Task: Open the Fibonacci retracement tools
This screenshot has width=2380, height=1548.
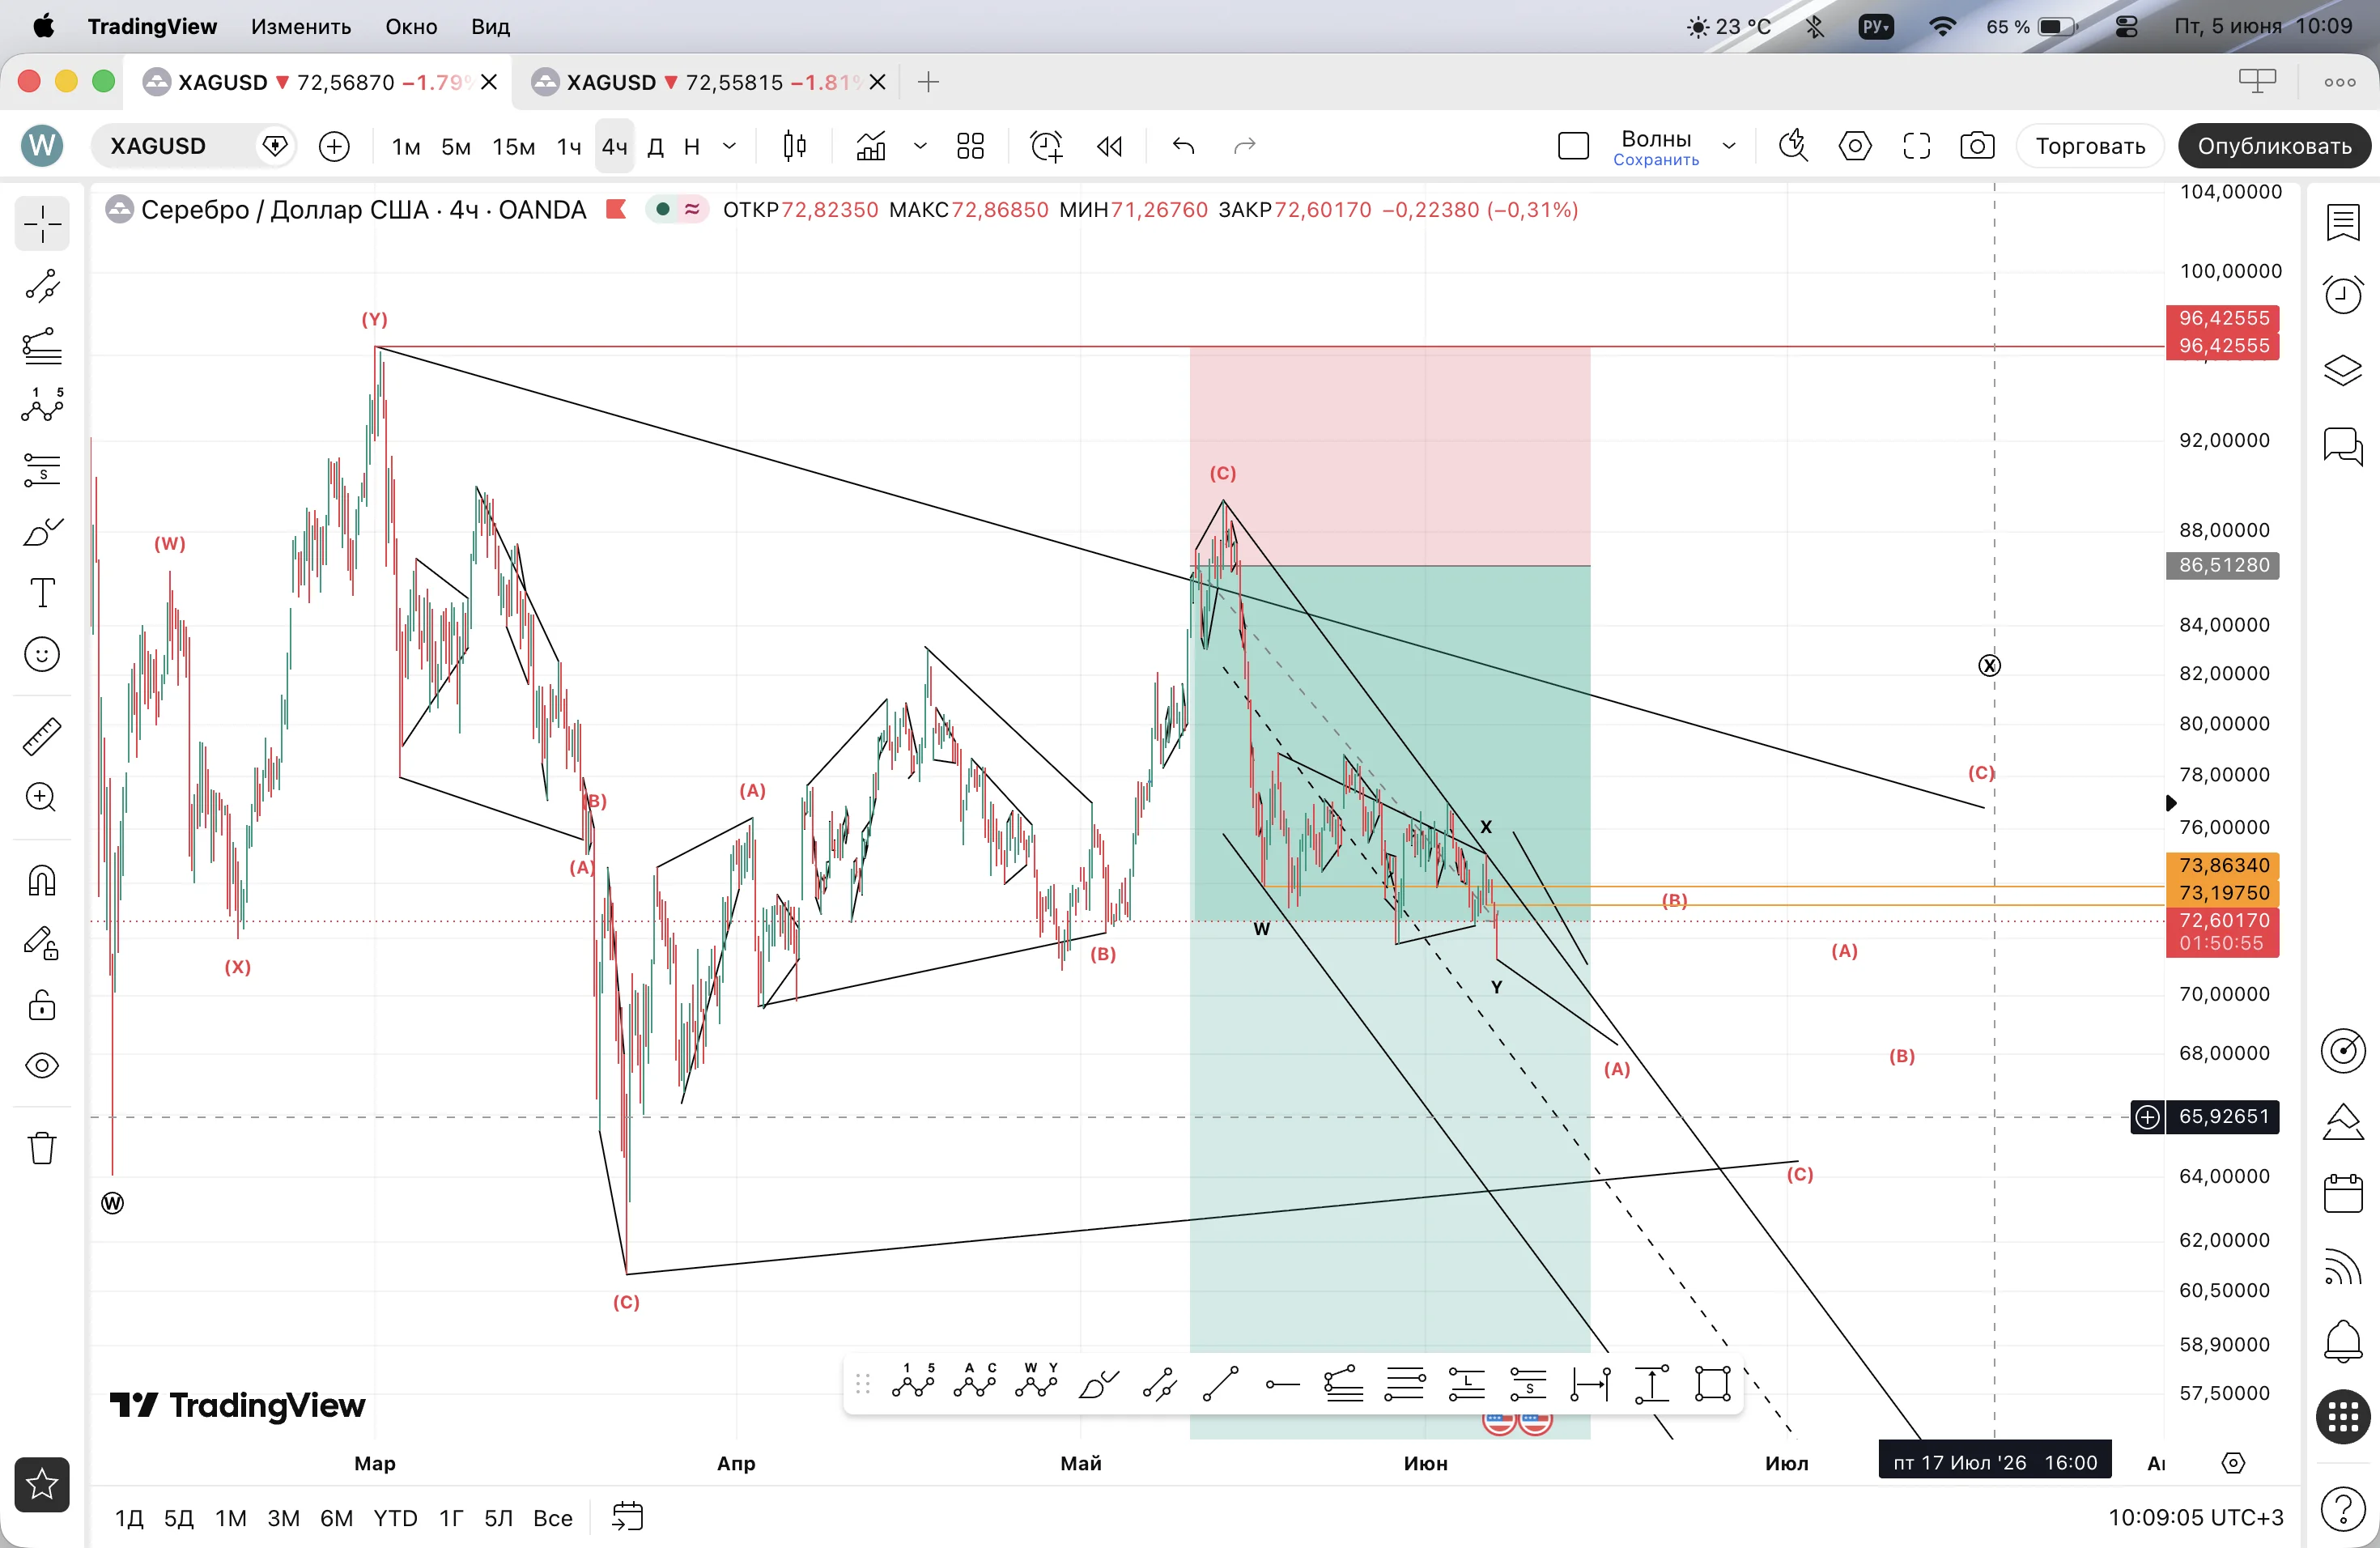Action: pos(42,347)
